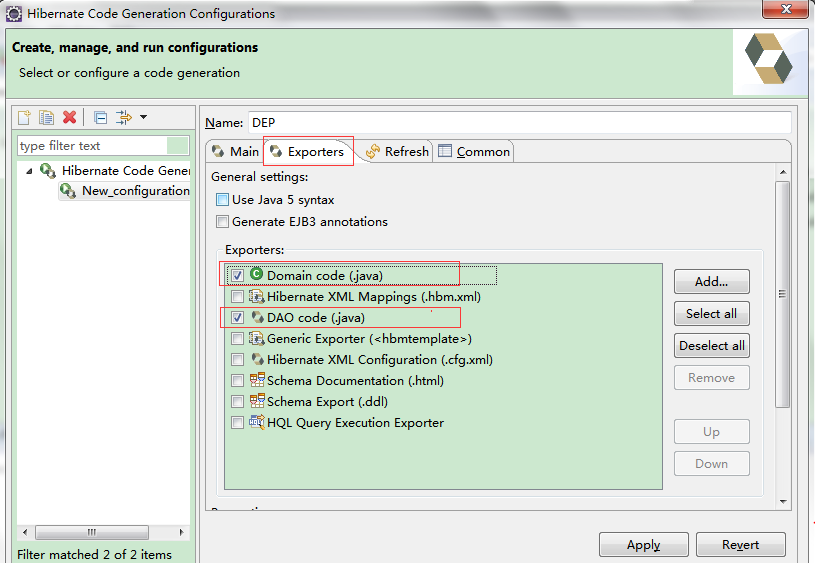The image size is (815, 563).
Task: Click the dialog title bar Hibernate icon
Action: click(x=14, y=14)
